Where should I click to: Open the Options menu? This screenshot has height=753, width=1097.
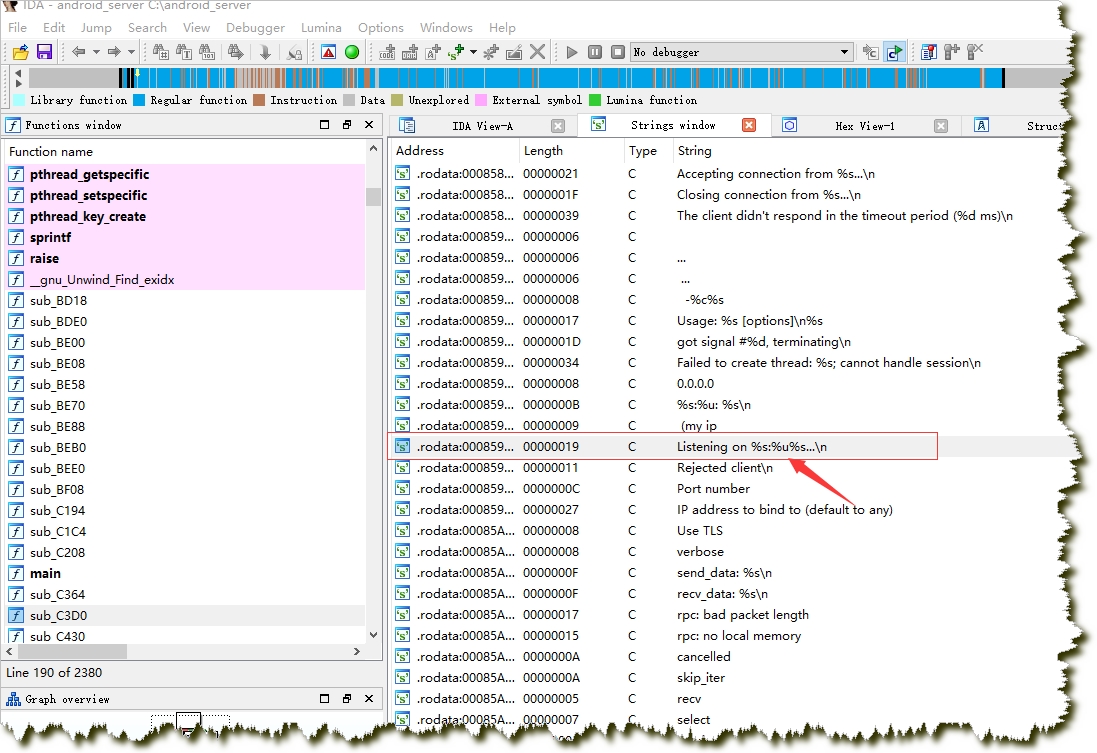pos(381,27)
